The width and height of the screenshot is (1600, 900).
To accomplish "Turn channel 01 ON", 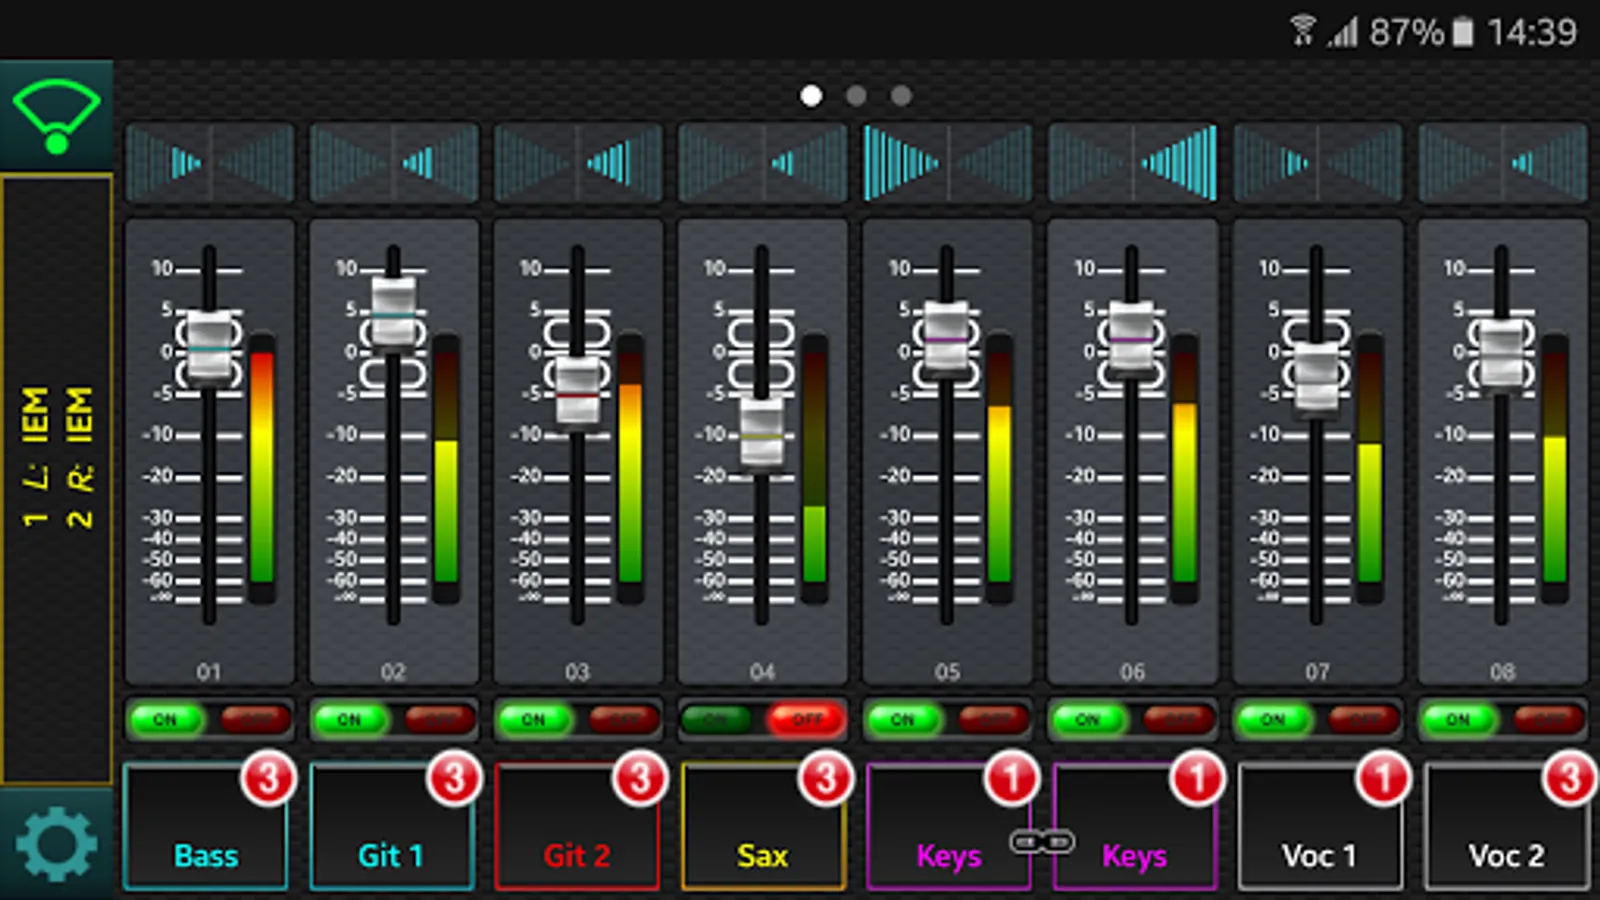I will click(165, 719).
